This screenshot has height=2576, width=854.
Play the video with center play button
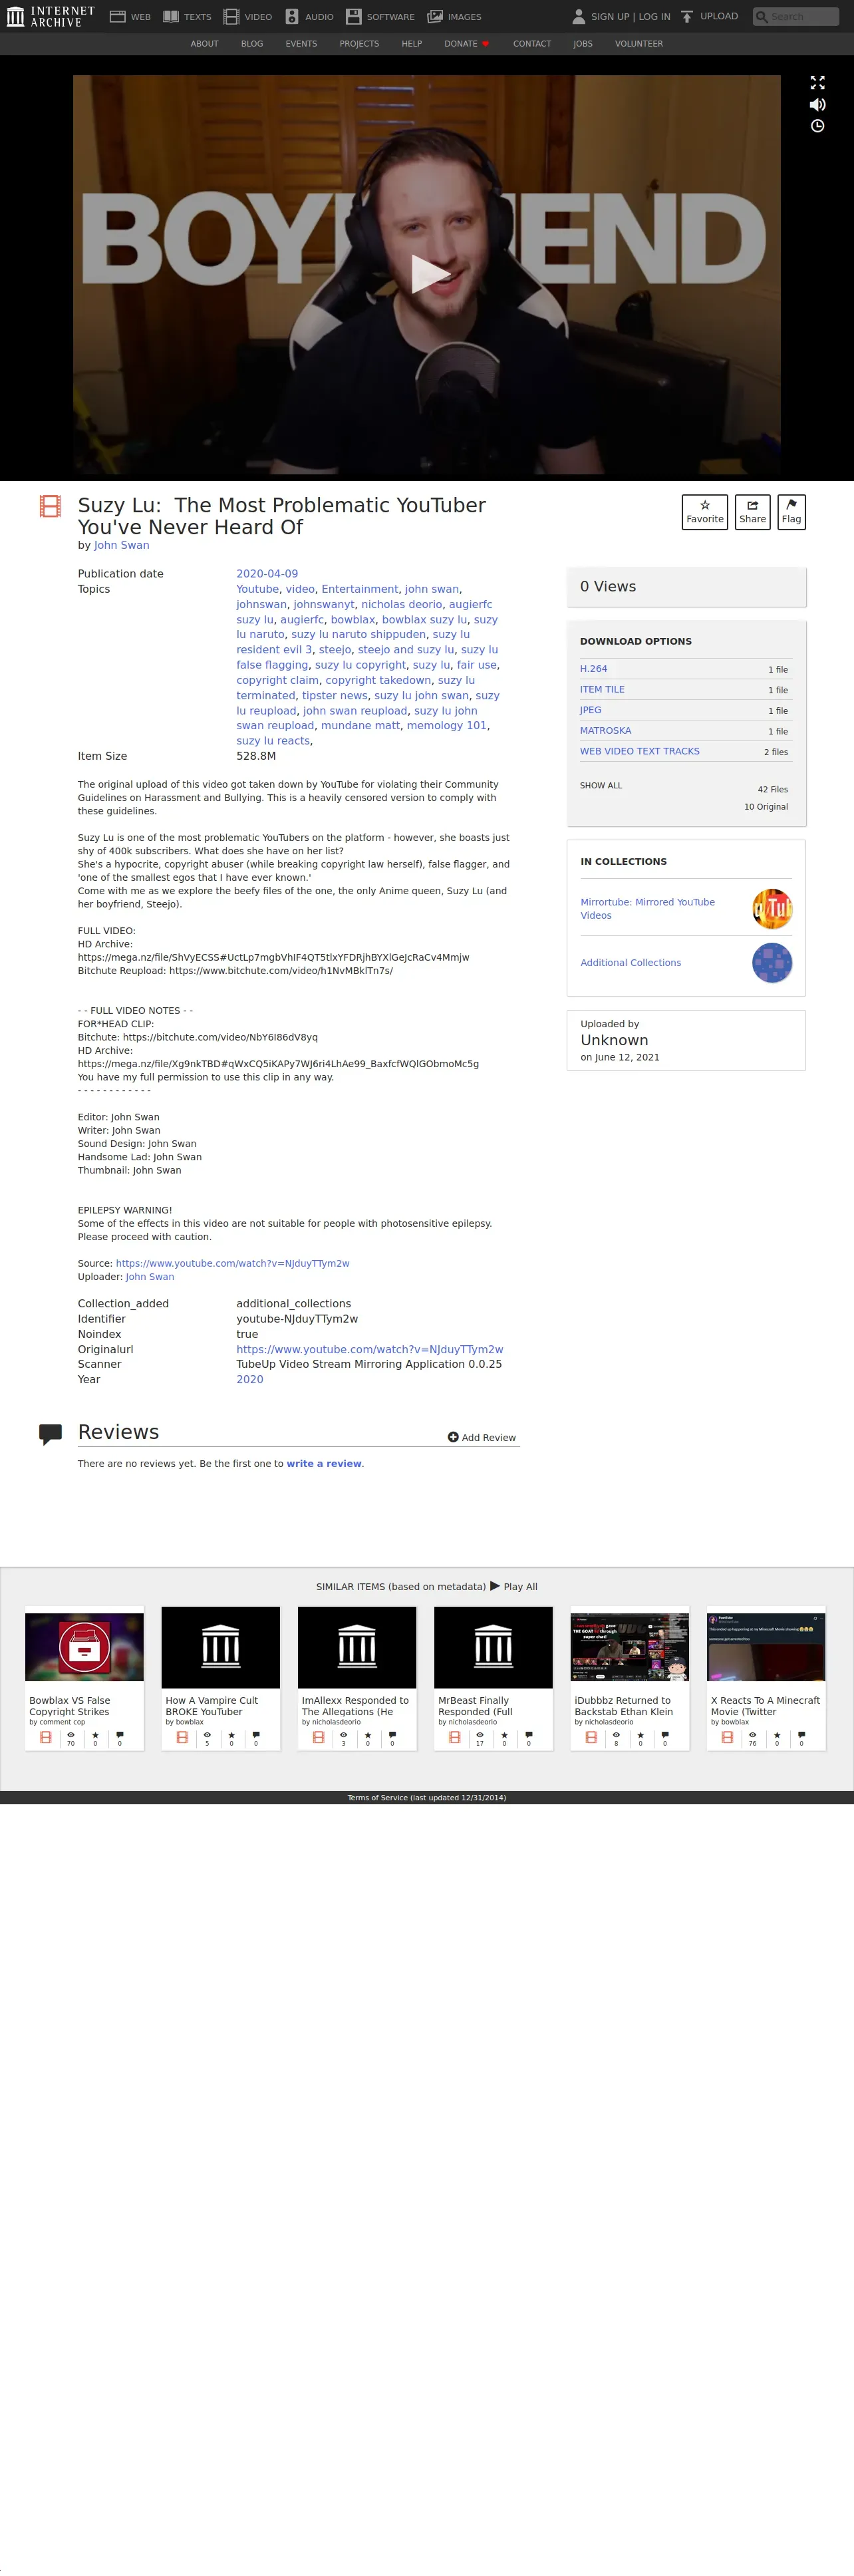[430, 273]
